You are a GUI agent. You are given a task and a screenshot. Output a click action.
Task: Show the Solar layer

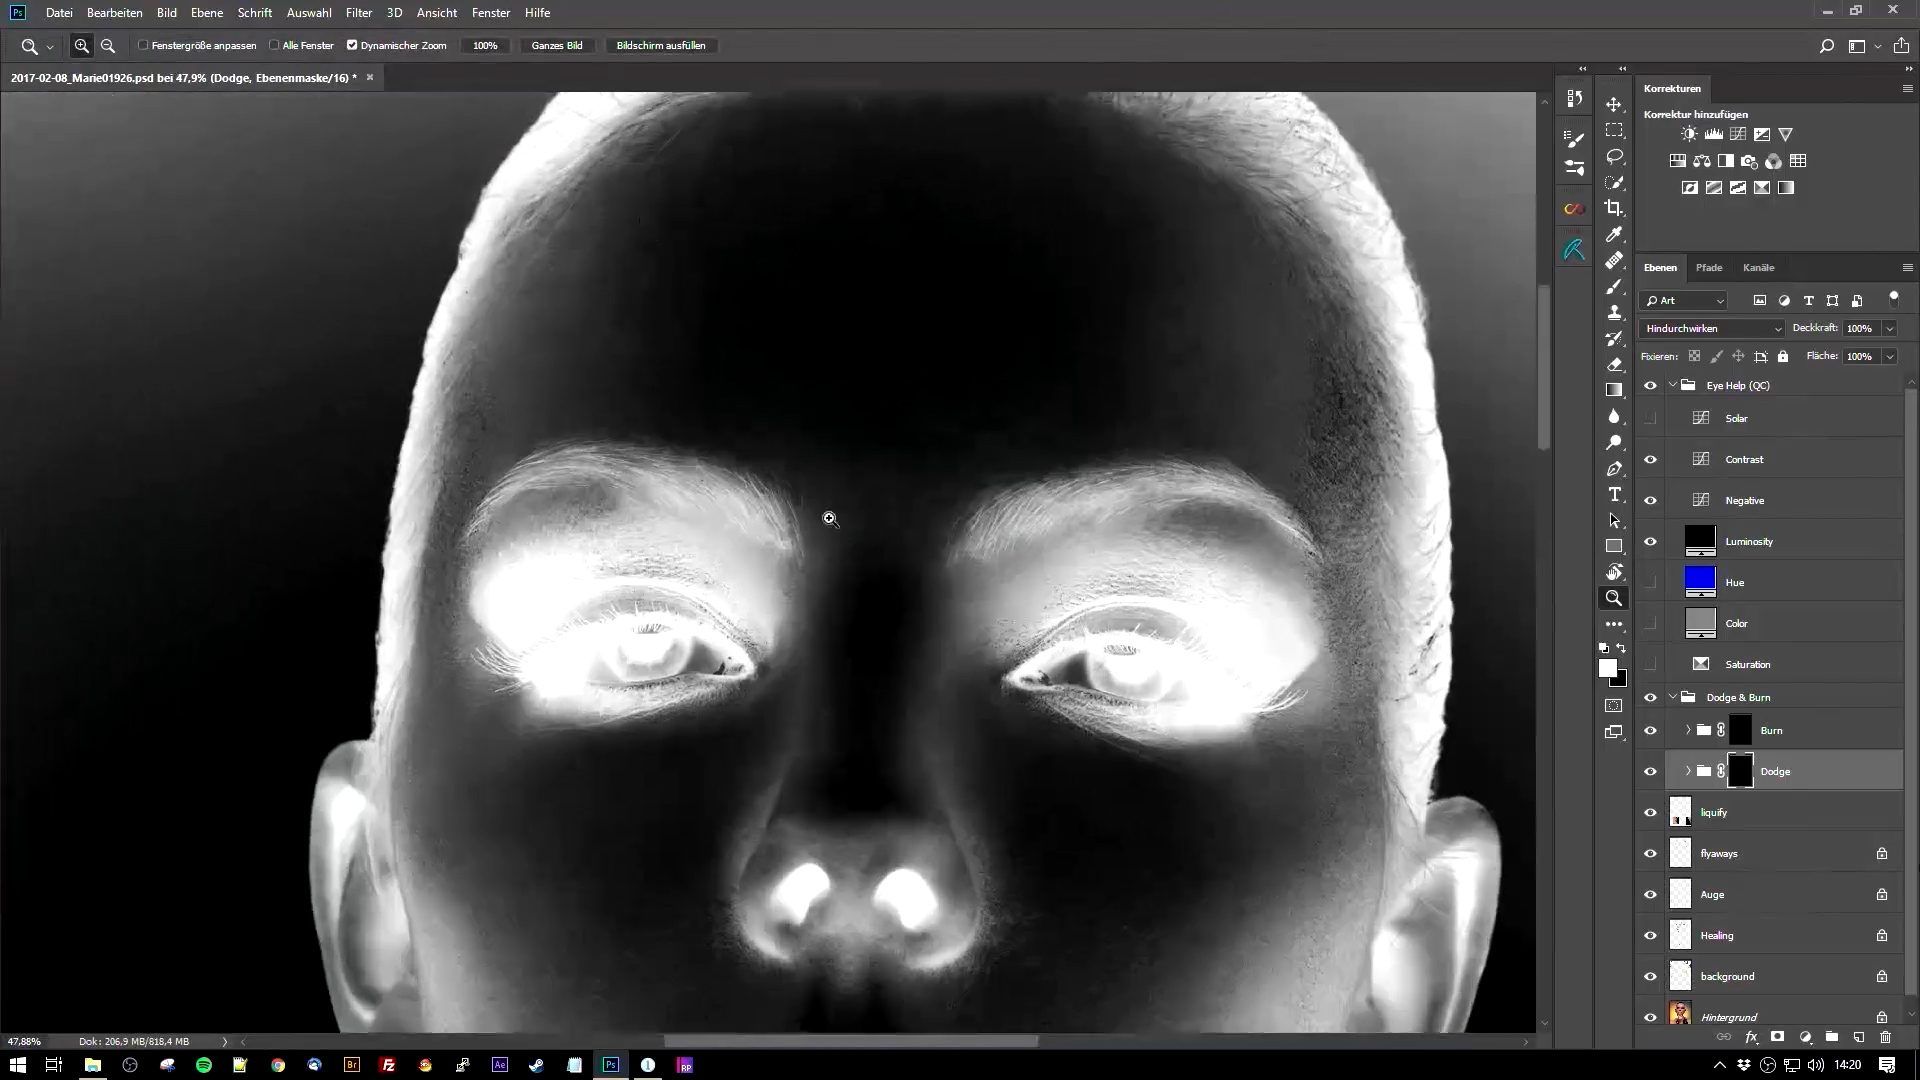(x=1650, y=418)
